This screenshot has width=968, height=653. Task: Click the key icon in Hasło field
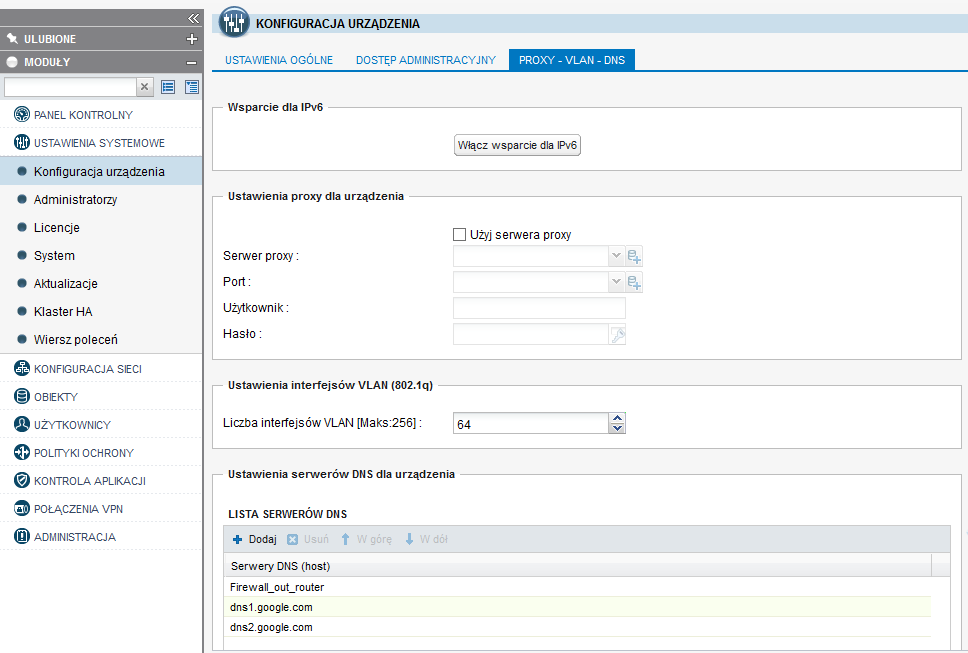click(617, 335)
